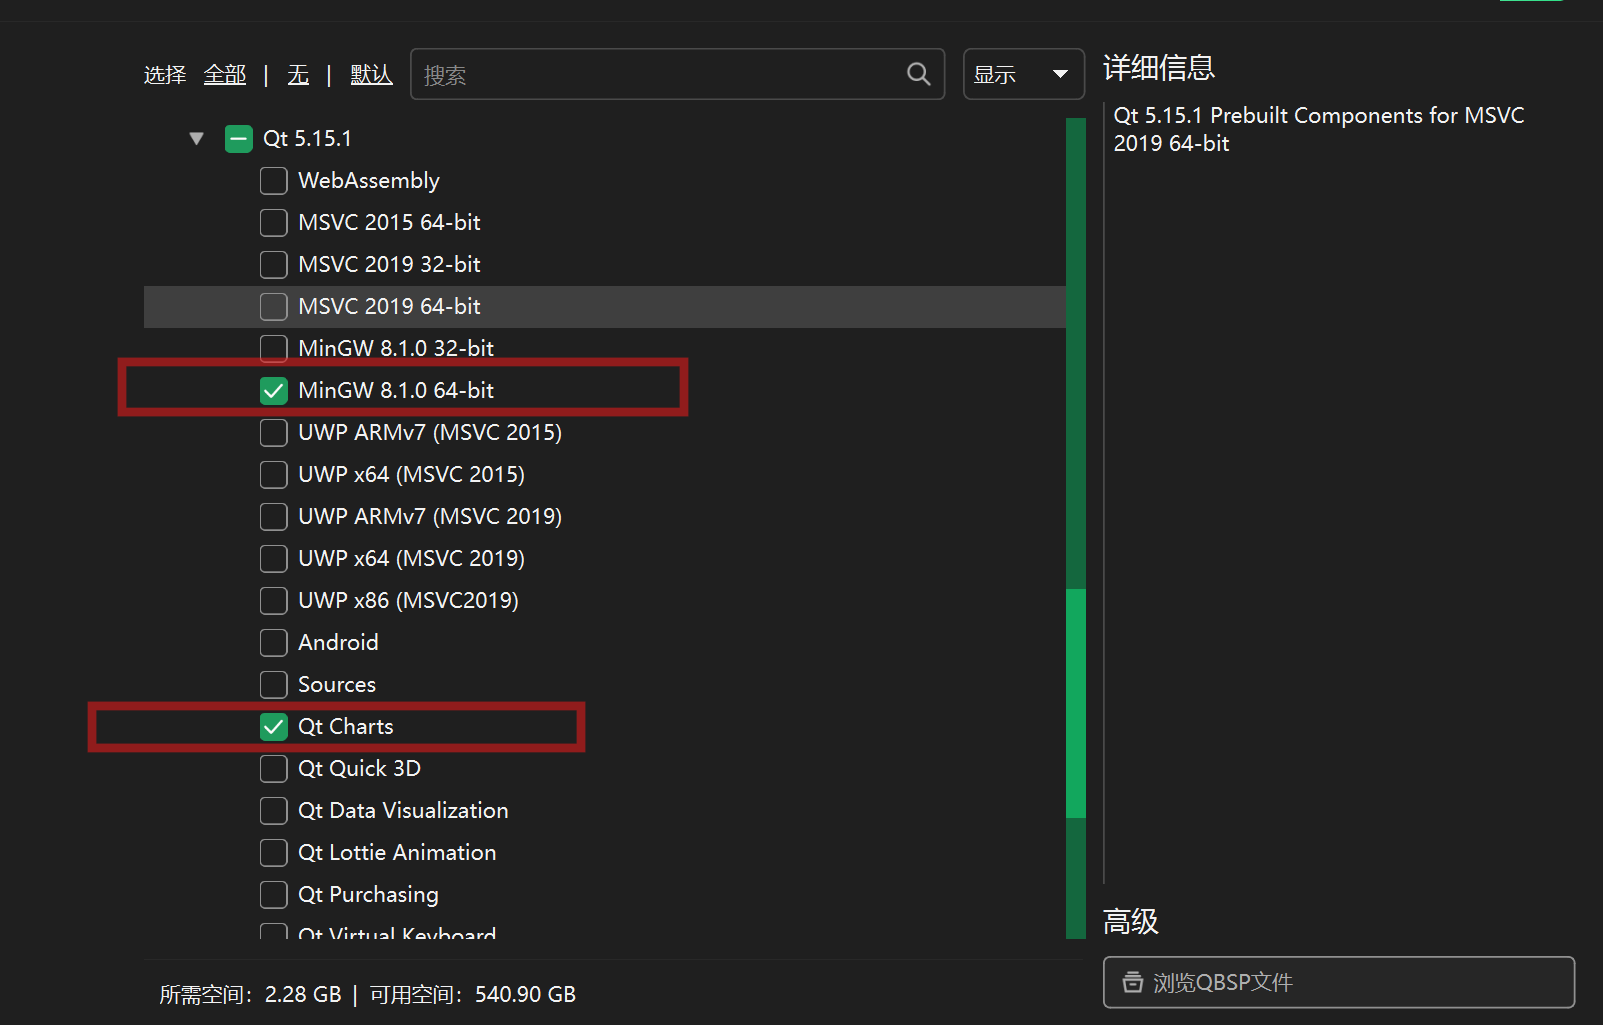Check MSVC 2015 64-bit component

pyautogui.click(x=273, y=223)
